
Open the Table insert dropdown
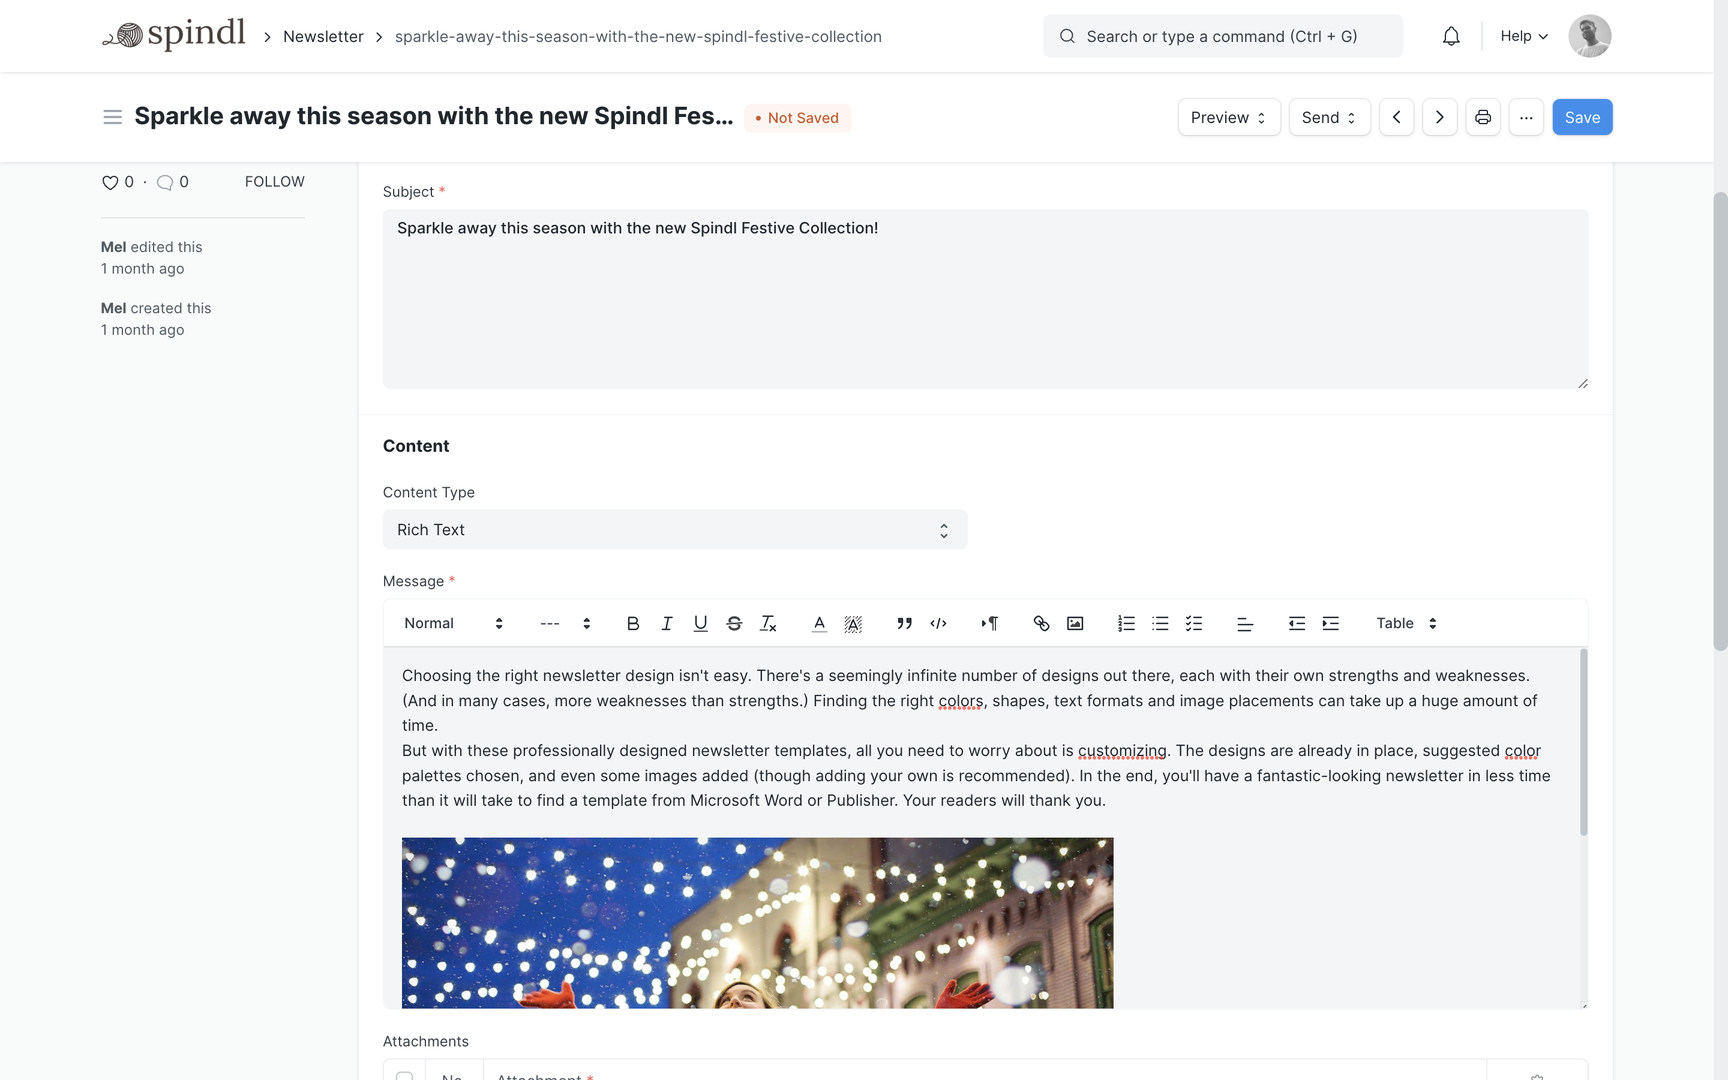click(1406, 623)
